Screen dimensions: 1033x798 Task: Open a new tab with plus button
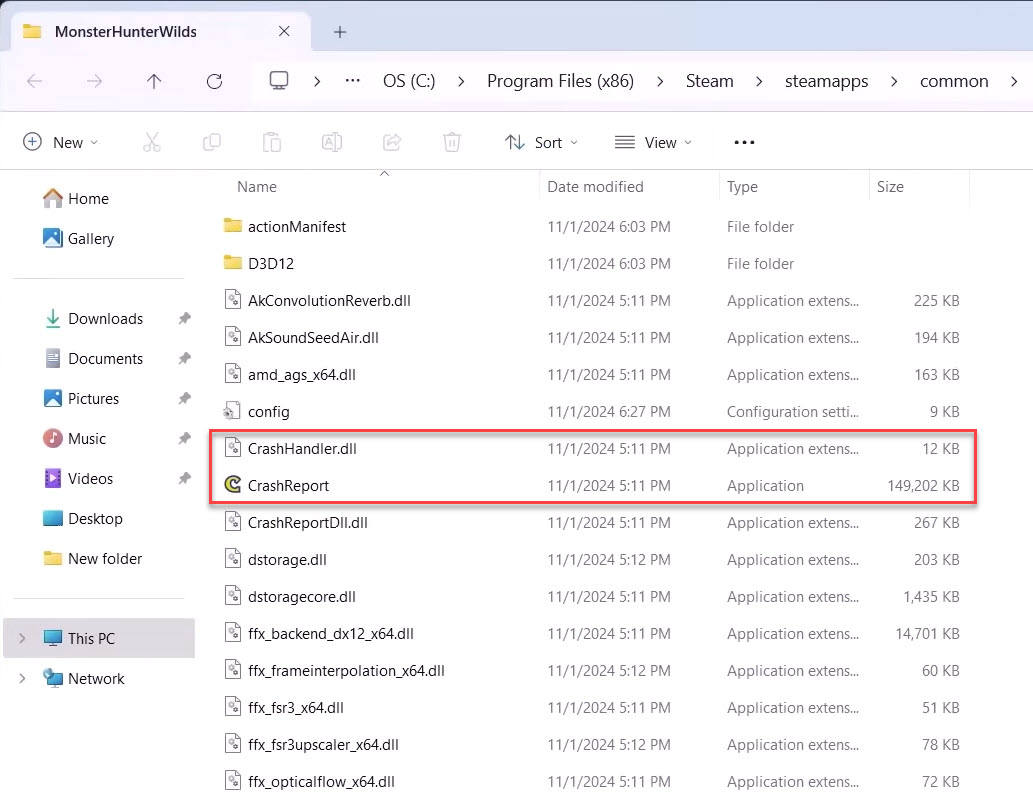click(340, 32)
